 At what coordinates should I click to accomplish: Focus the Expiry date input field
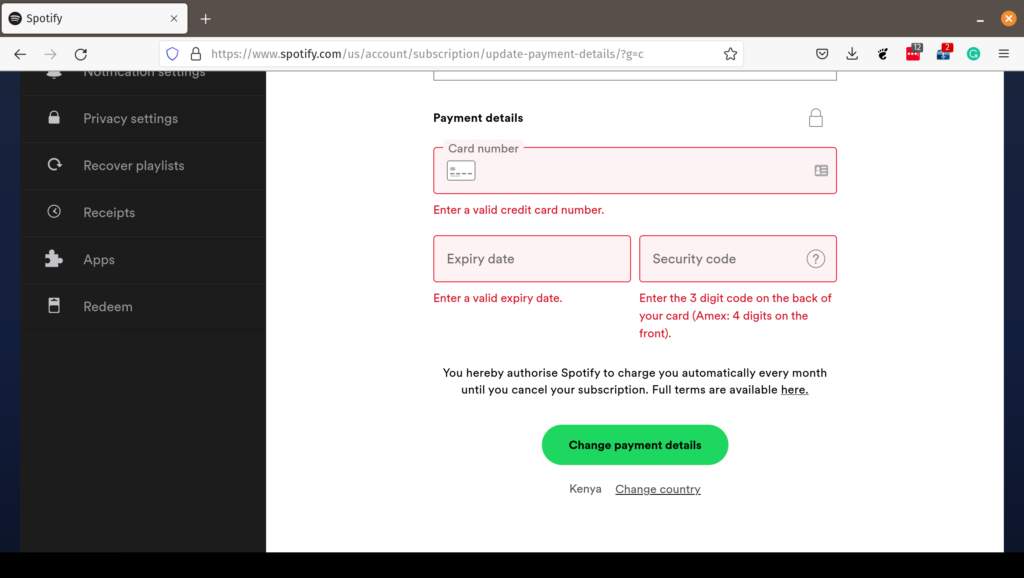pos(532,259)
